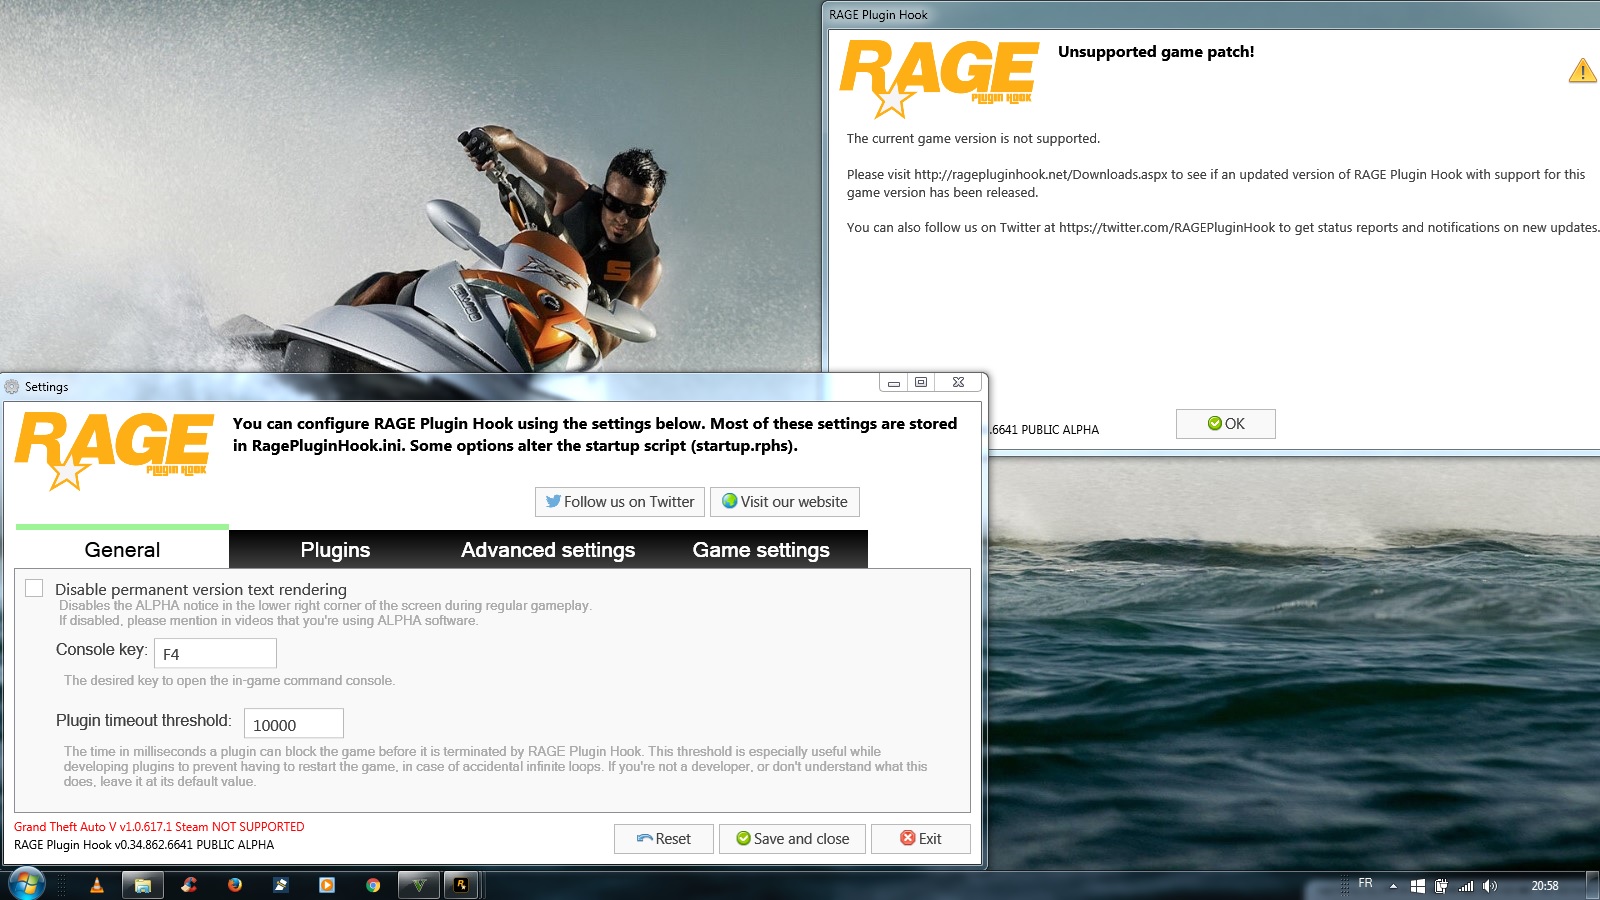Click the Show Desktop strip at the taskbar end

[x=1592, y=885]
